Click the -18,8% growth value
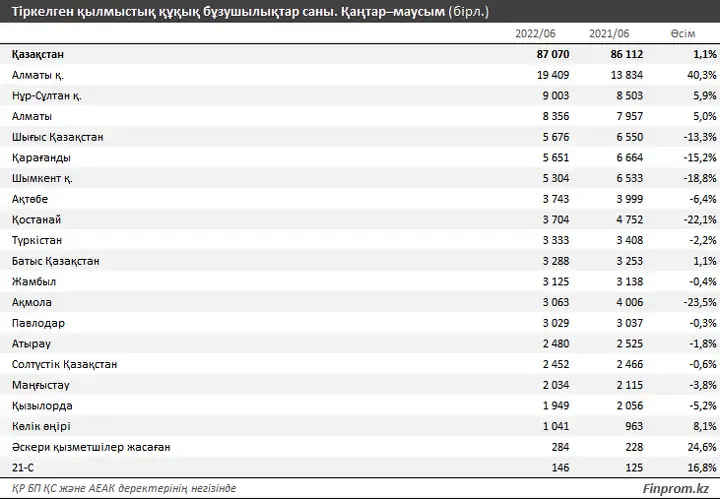This screenshot has width=720, height=499. (700, 178)
